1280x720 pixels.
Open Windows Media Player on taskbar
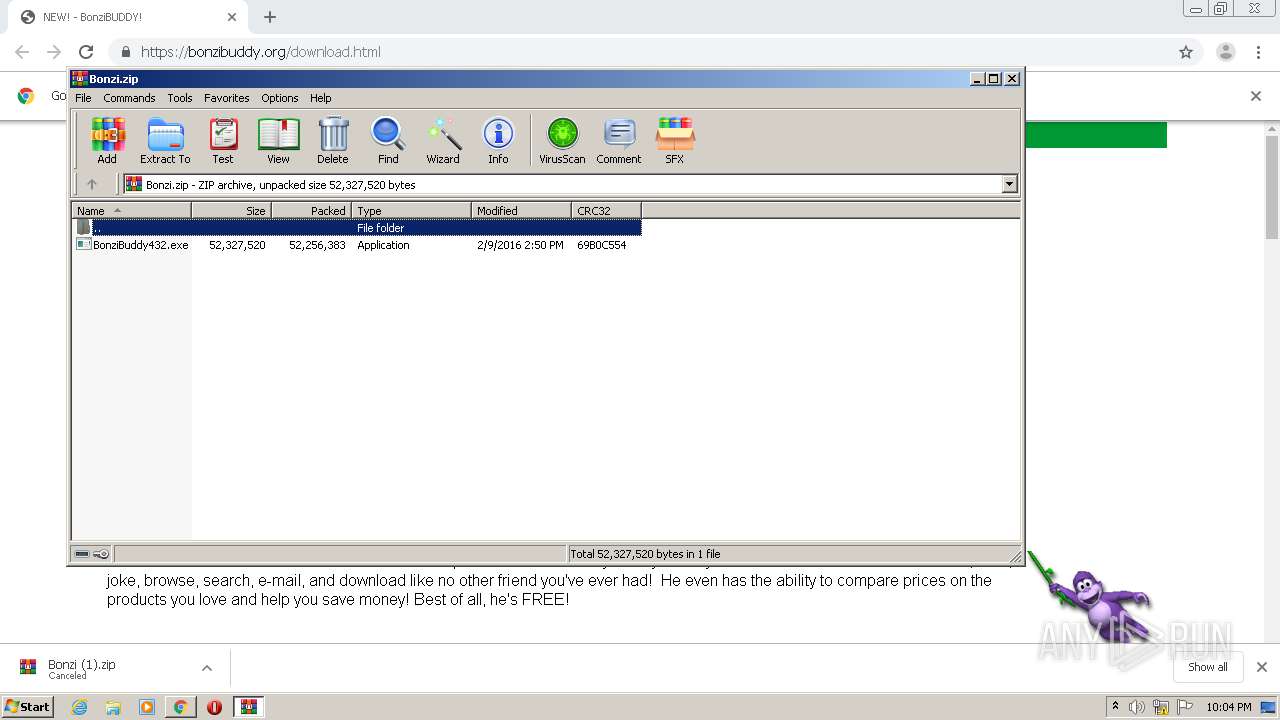tap(147, 707)
